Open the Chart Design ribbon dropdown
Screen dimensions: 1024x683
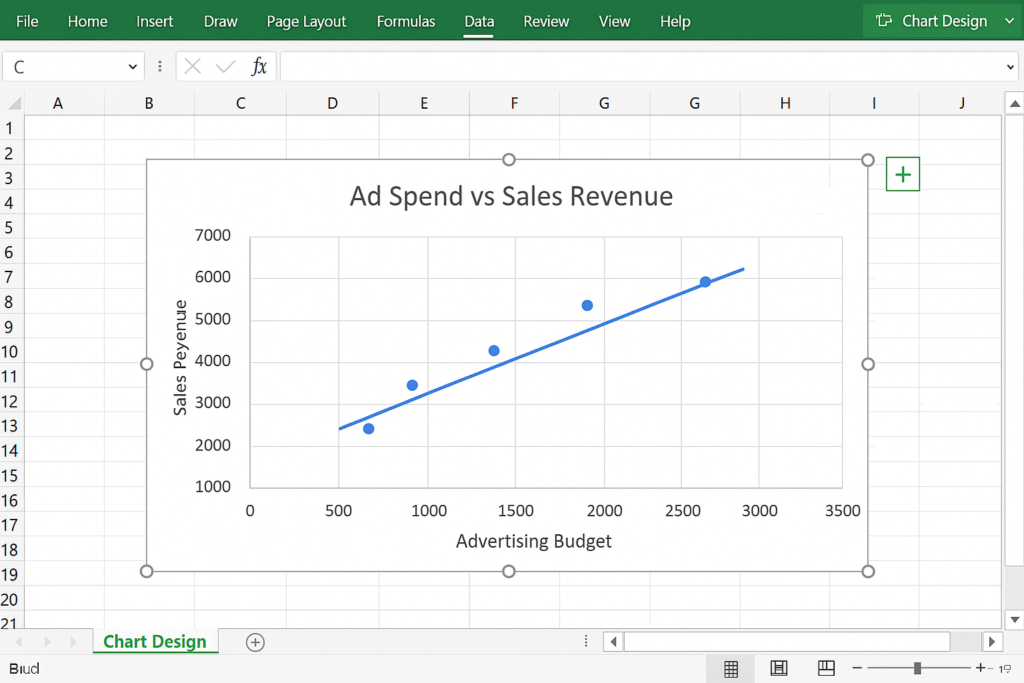click(1008, 21)
